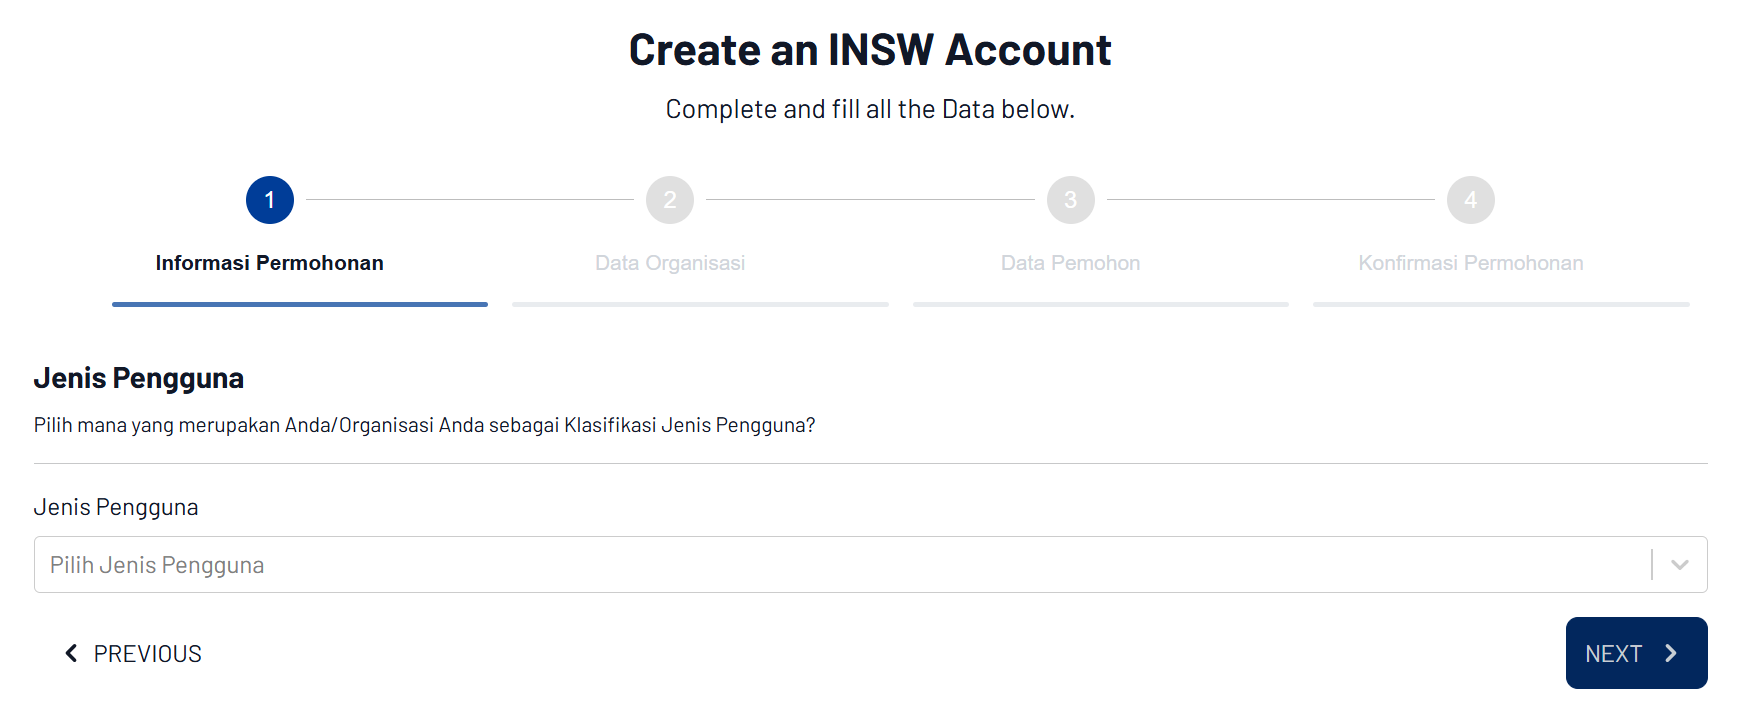
Task: Click the progress bar under Data Organisasi
Action: tap(700, 304)
